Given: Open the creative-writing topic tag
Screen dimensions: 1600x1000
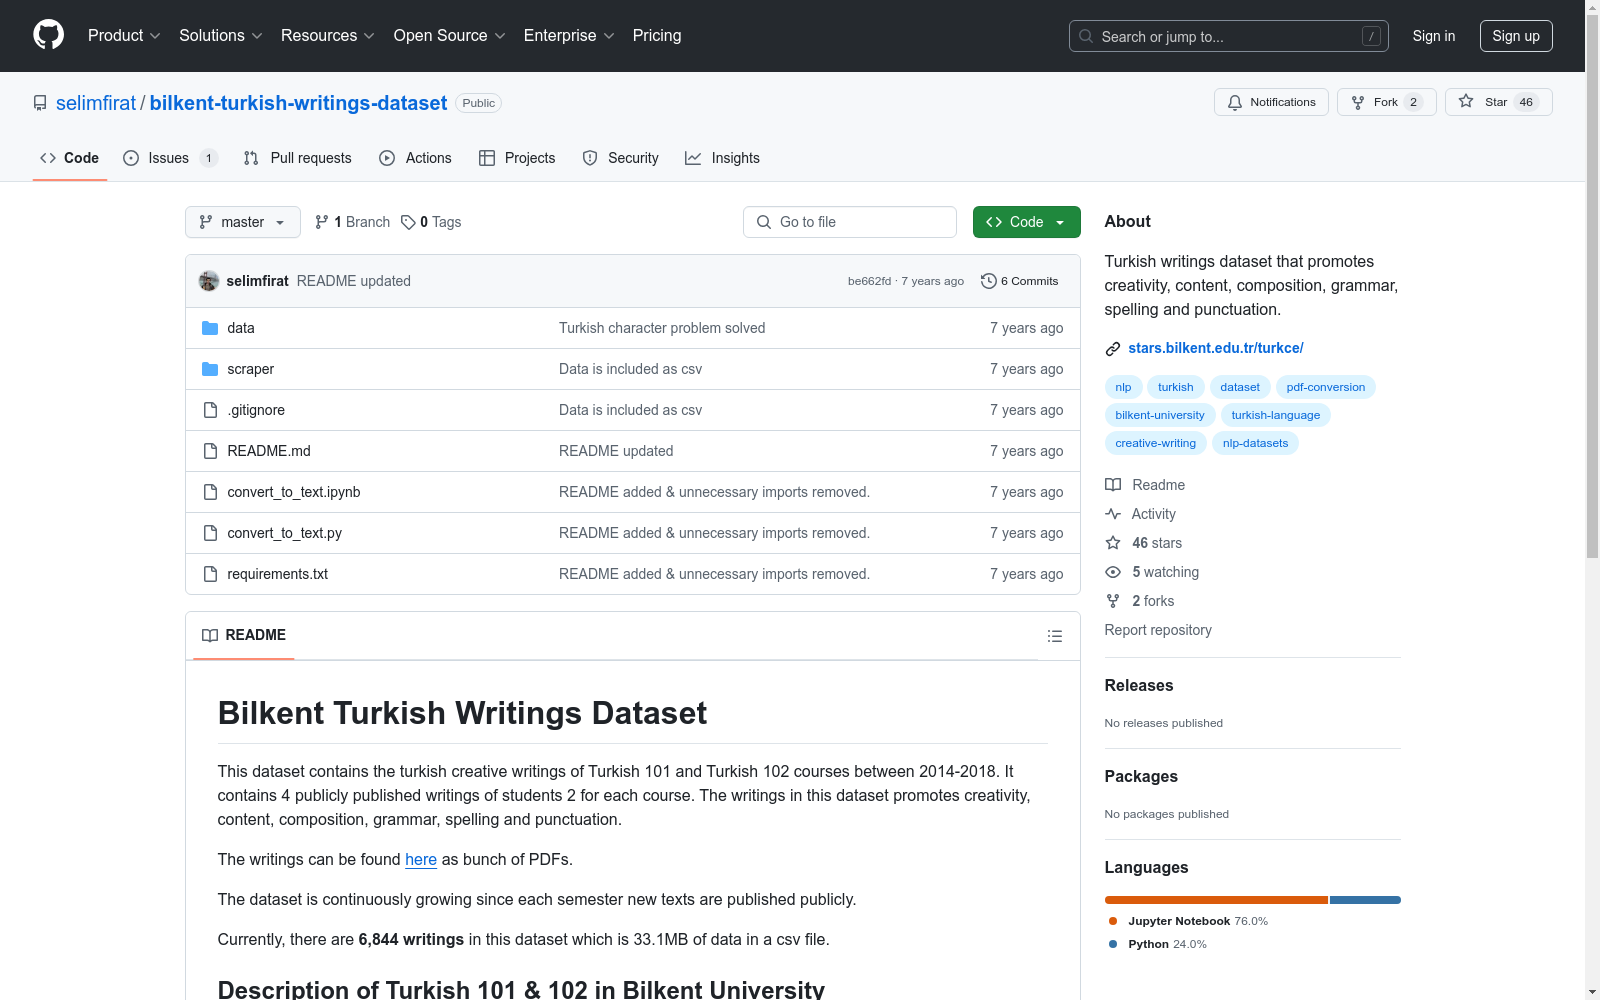Looking at the screenshot, I should coord(1155,443).
